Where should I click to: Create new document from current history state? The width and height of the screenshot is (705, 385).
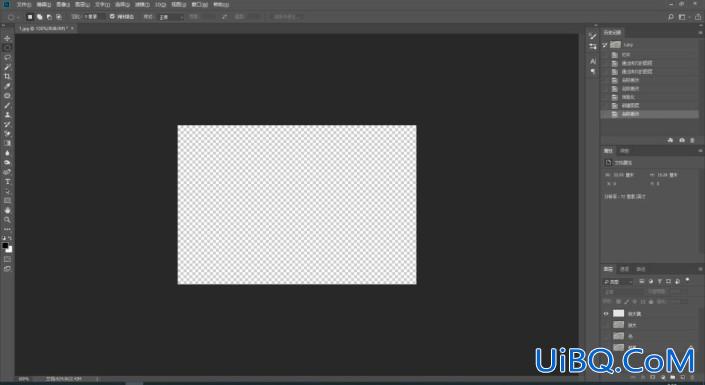pyautogui.click(x=670, y=140)
